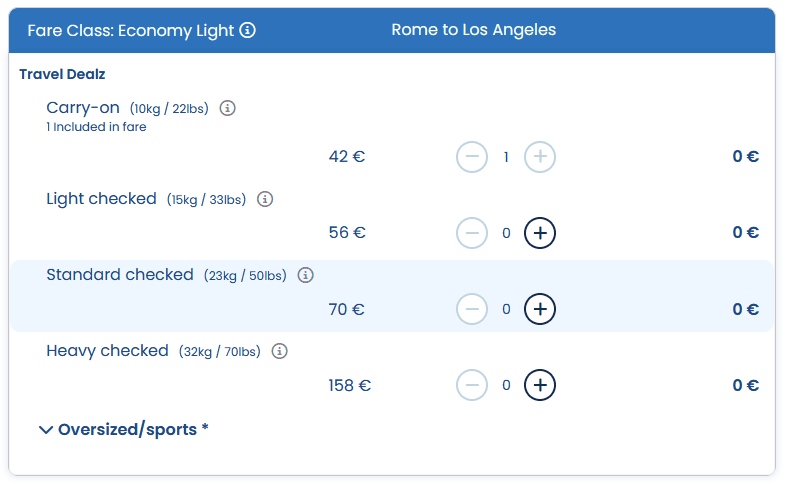Open Light checked baggage info icon
Viewport: 786px width, 485px height.
264,199
